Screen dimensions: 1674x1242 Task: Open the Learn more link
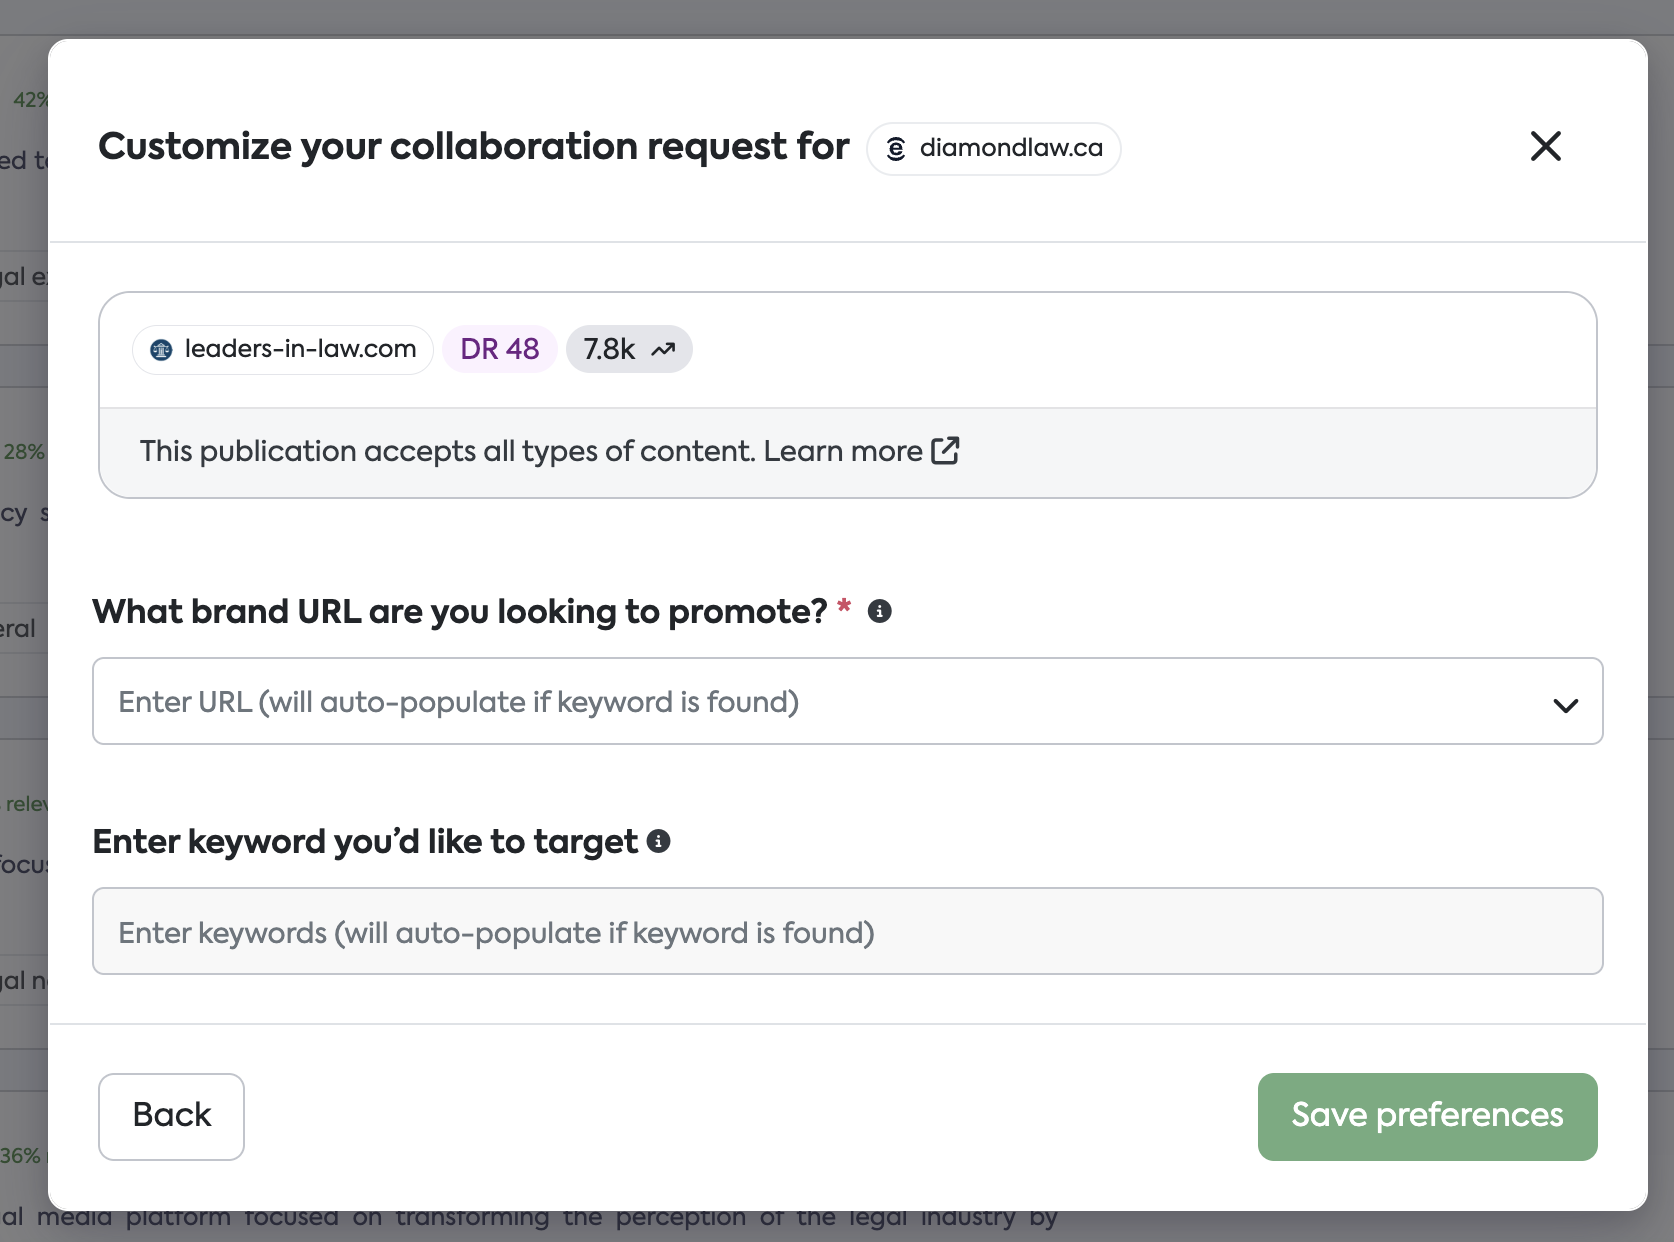[842, 451]
